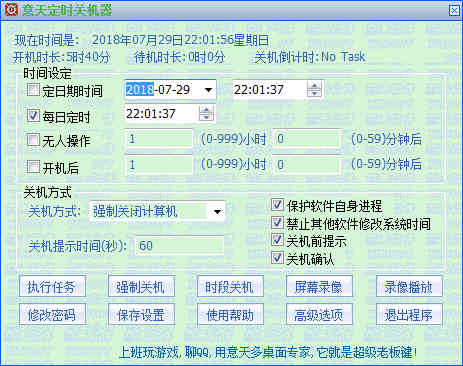Increase the 定日期时间 time using up arrow

(x=314, y=85)
